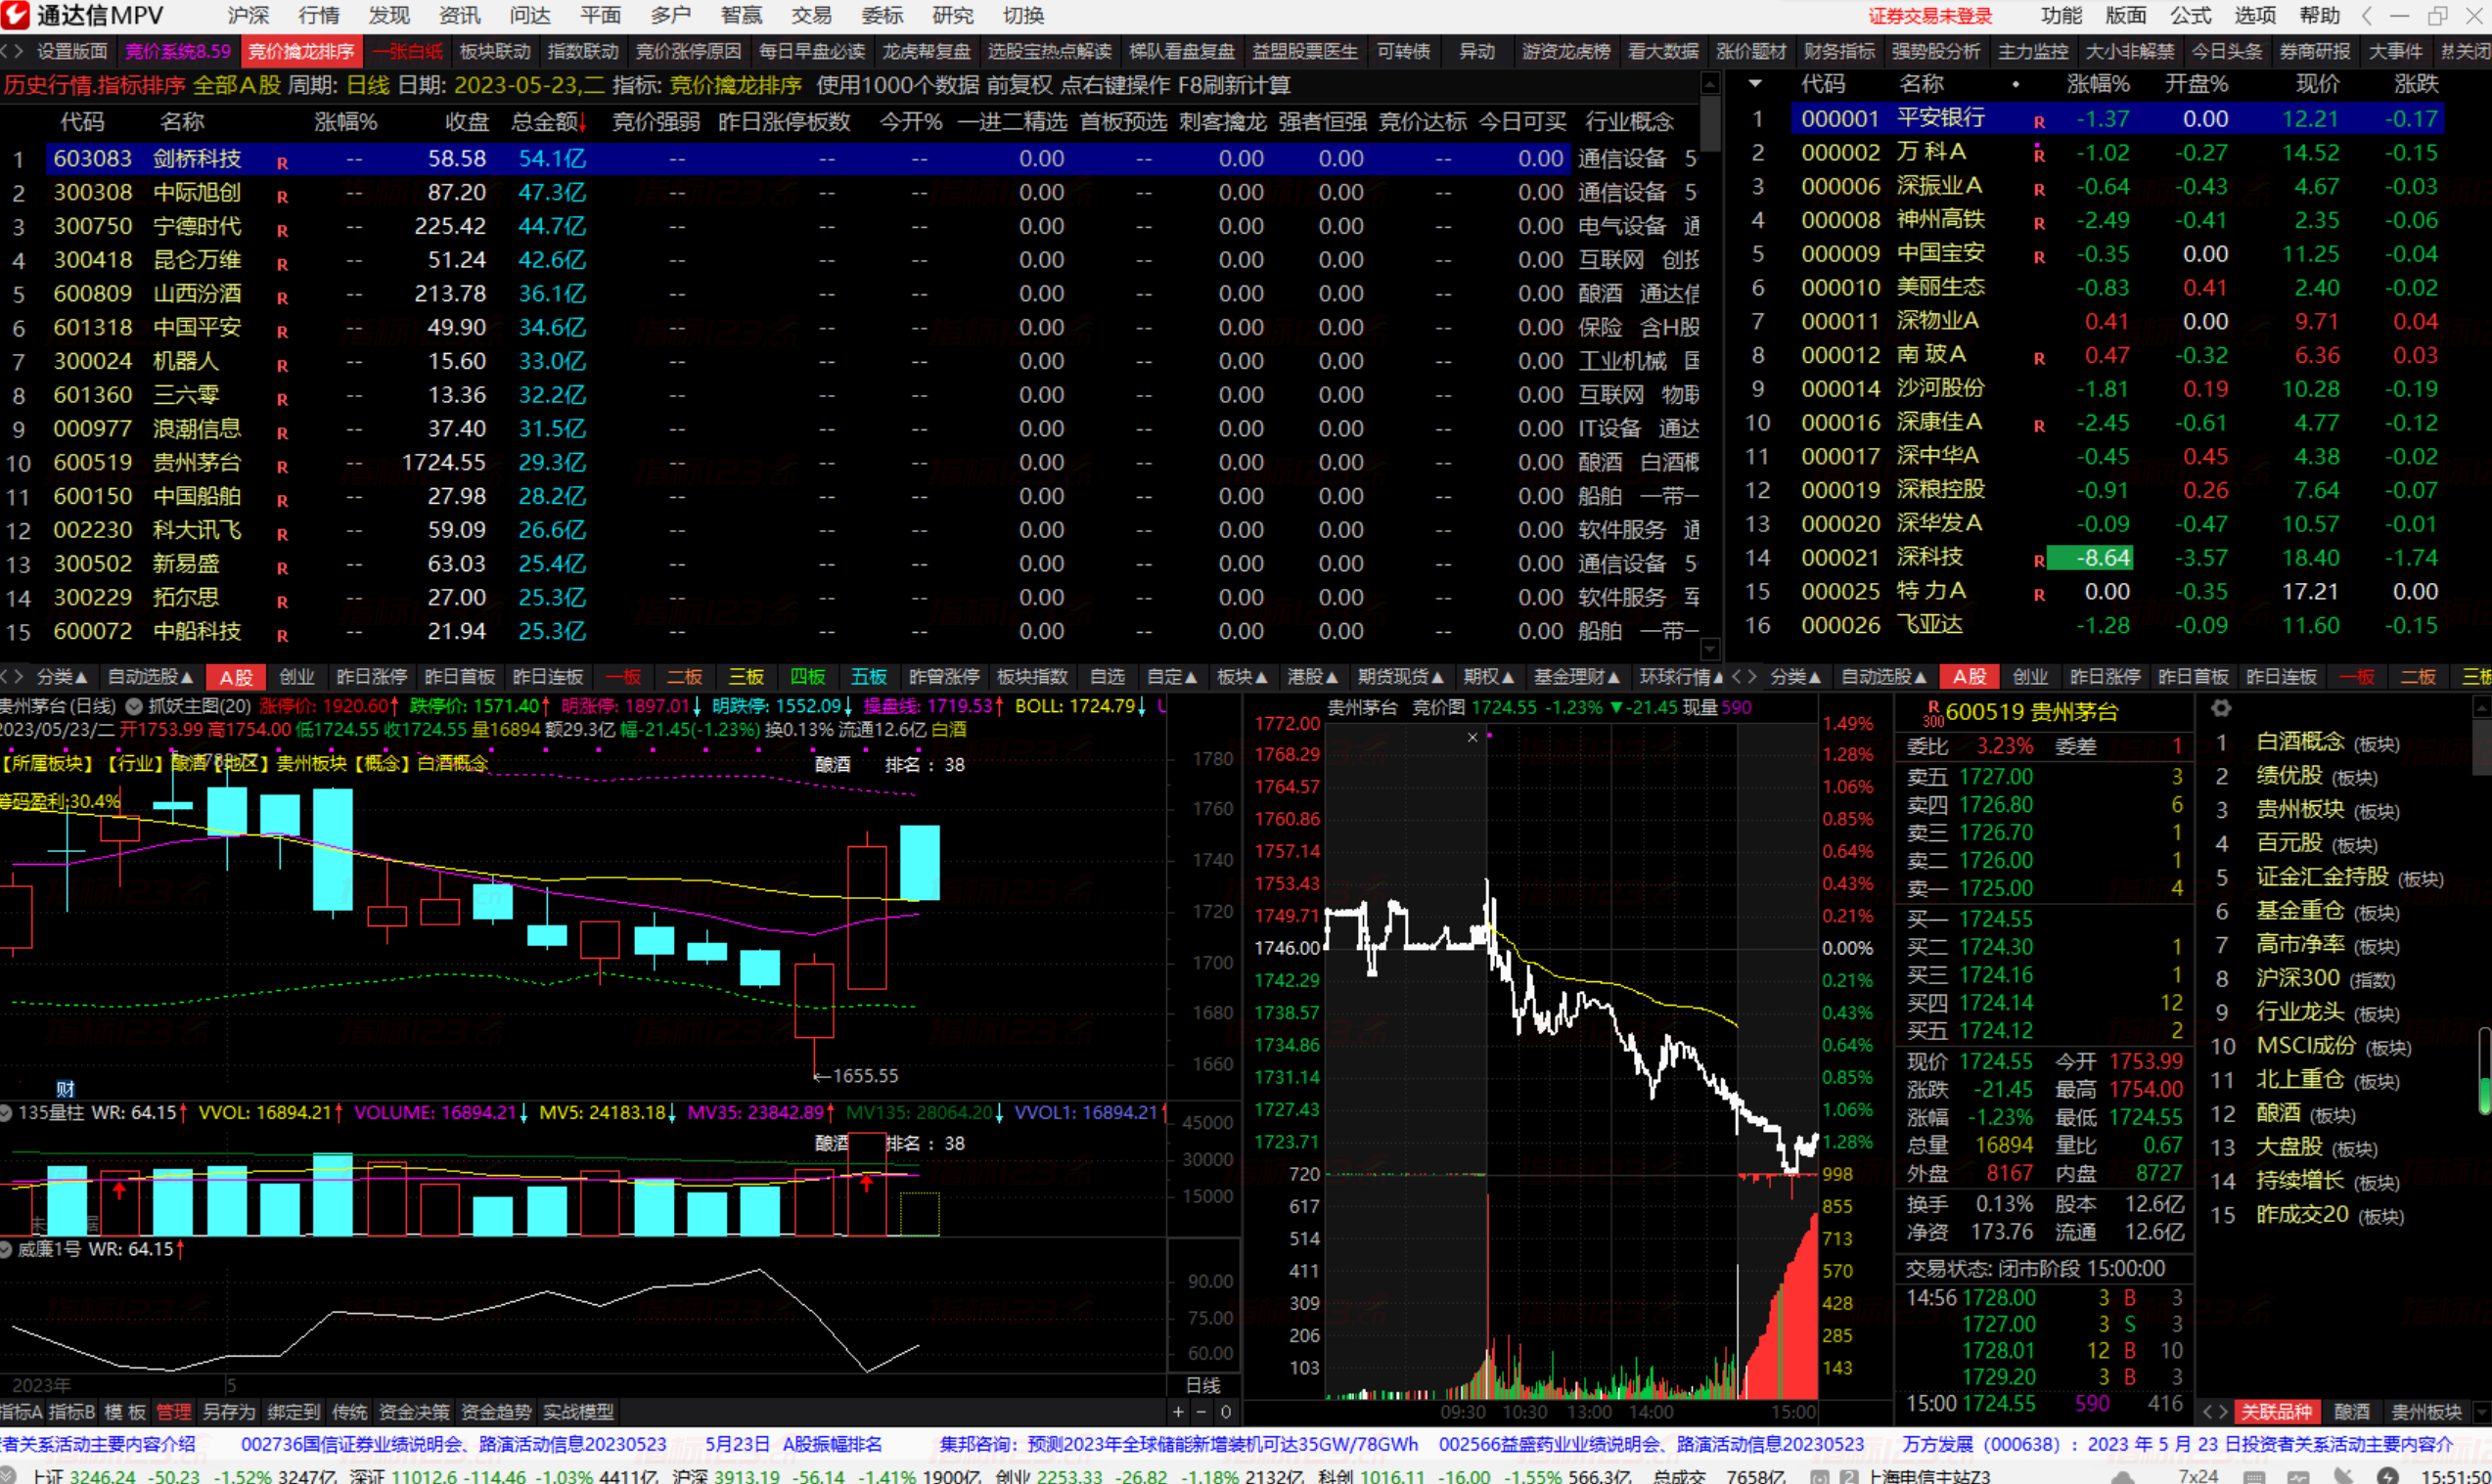The image size is (2492, 1484).
Task: Toggle the check icon beside 抓妖主图 indicator
Action: [x=135, y=706]
